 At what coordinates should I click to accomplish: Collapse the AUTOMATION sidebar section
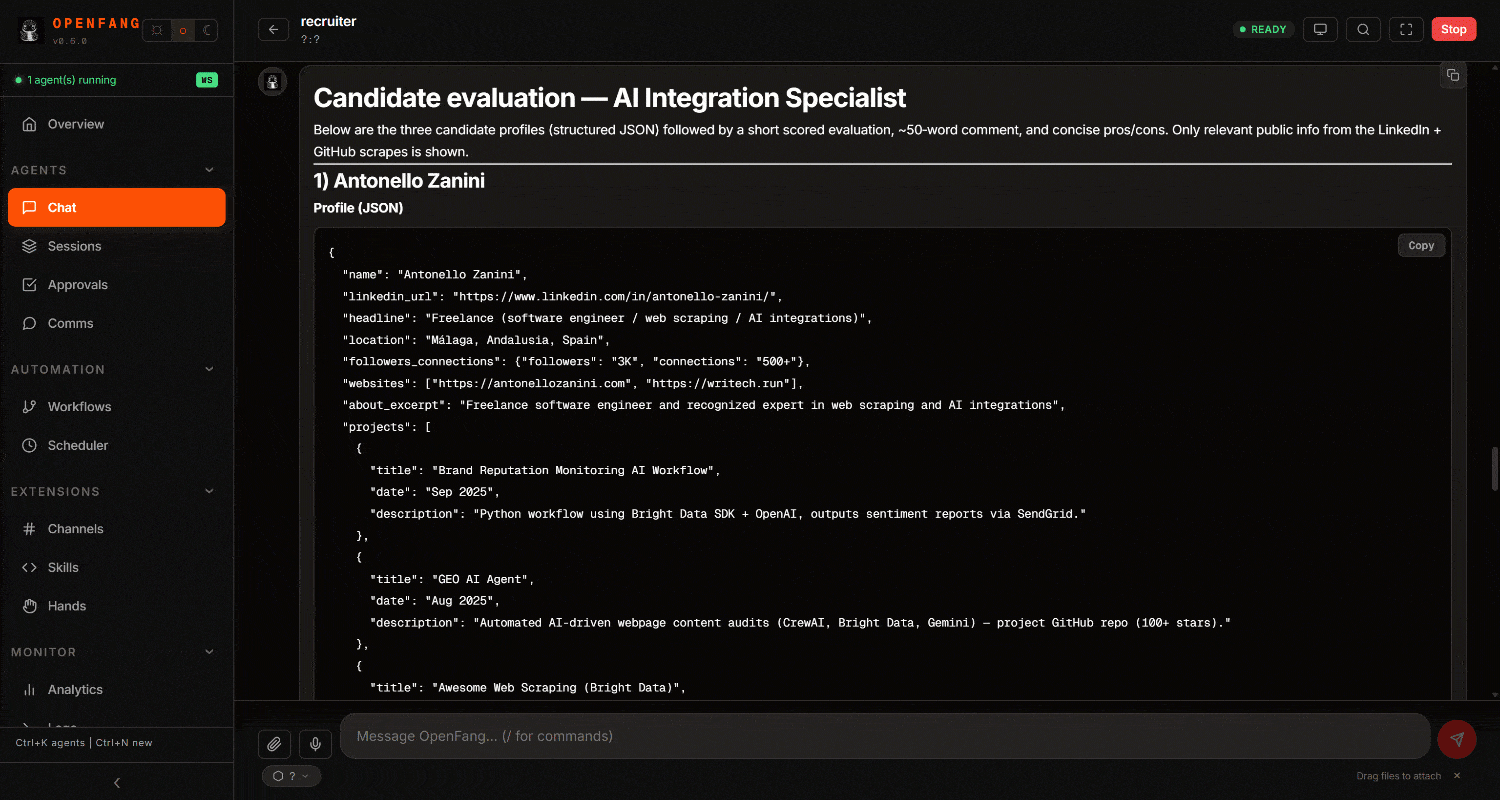pyautogui.click(x=209, y=369)
